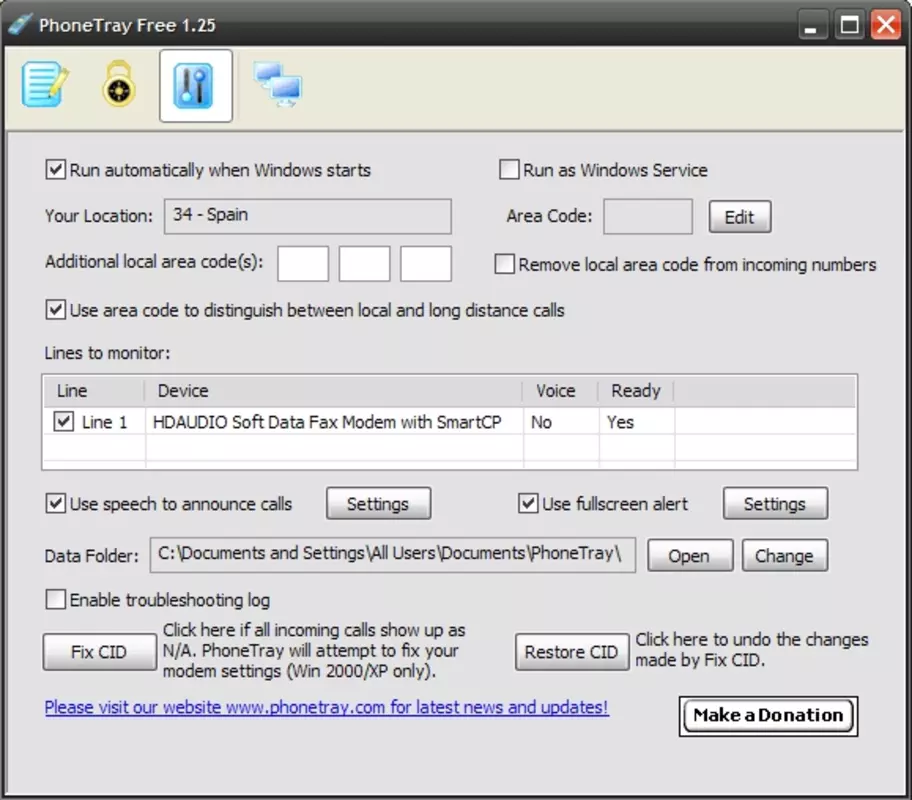Click the first additional local area code box
Viewport: 912px width, 800px height.
click(x=303, y=264)
